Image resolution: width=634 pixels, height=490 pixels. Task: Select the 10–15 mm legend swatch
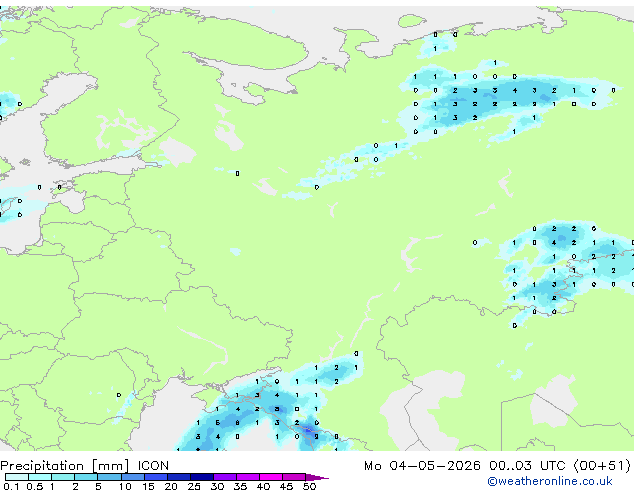[133, 477]
